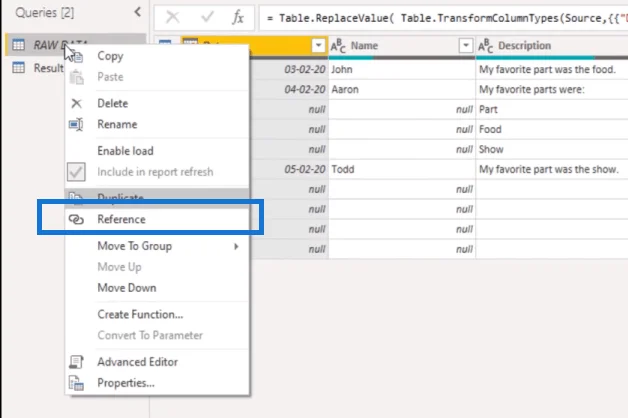Expand the Move To Group submenu

[236, 246]
